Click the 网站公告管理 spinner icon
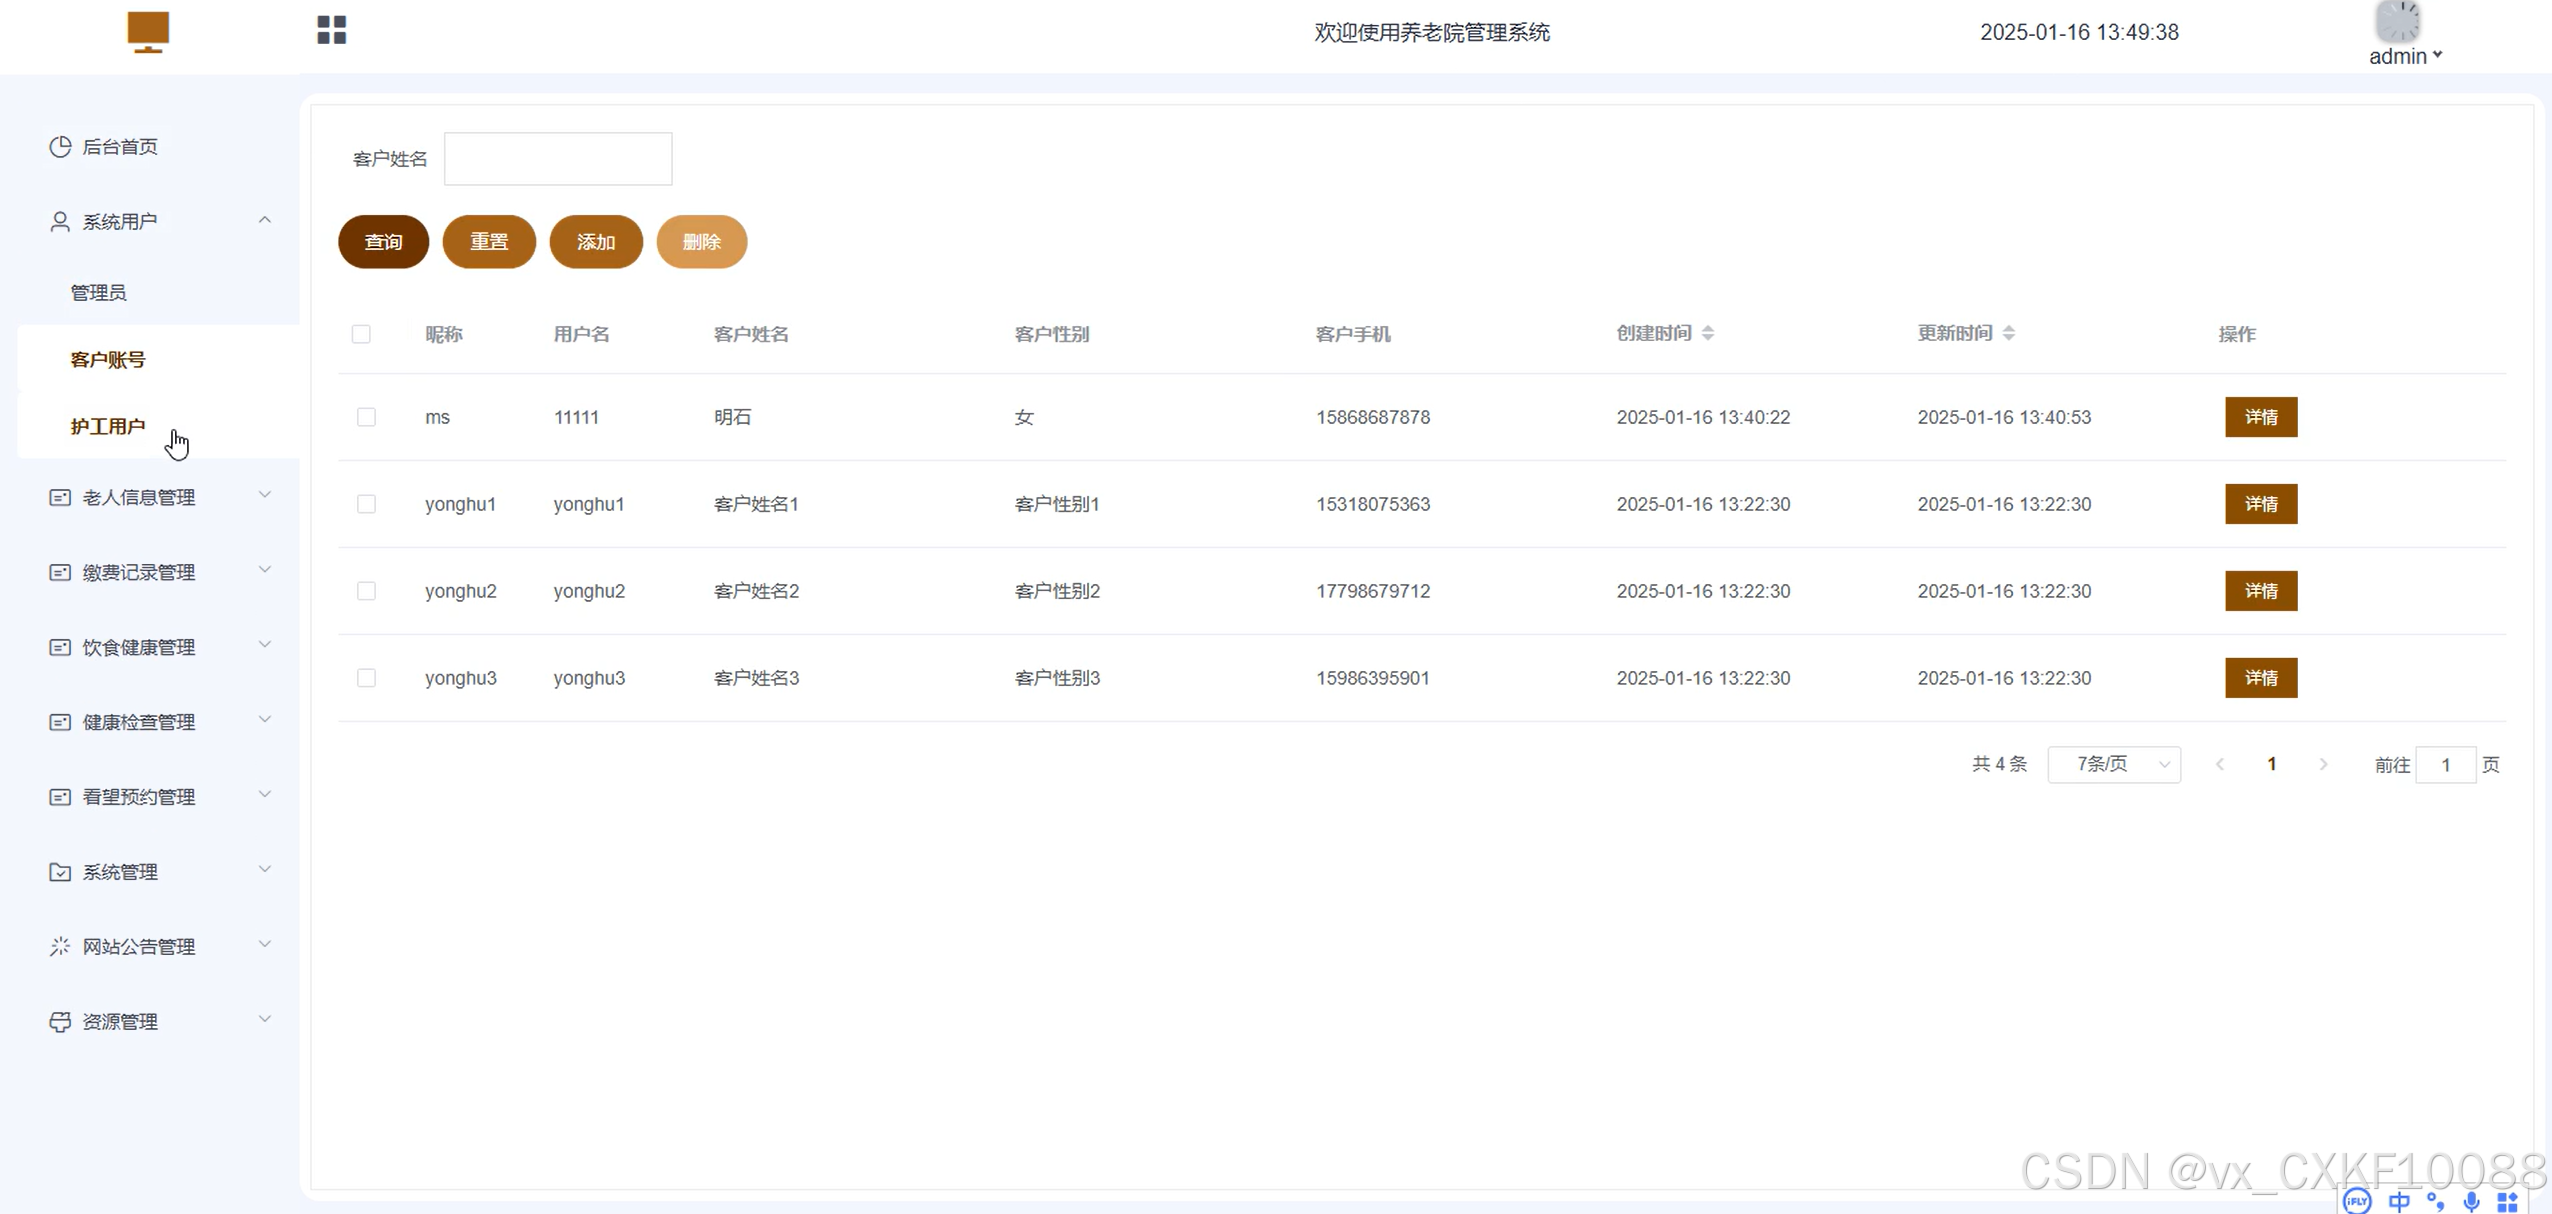The image size is (2552, 1214). pyautogui.click(x=60, y=946)
